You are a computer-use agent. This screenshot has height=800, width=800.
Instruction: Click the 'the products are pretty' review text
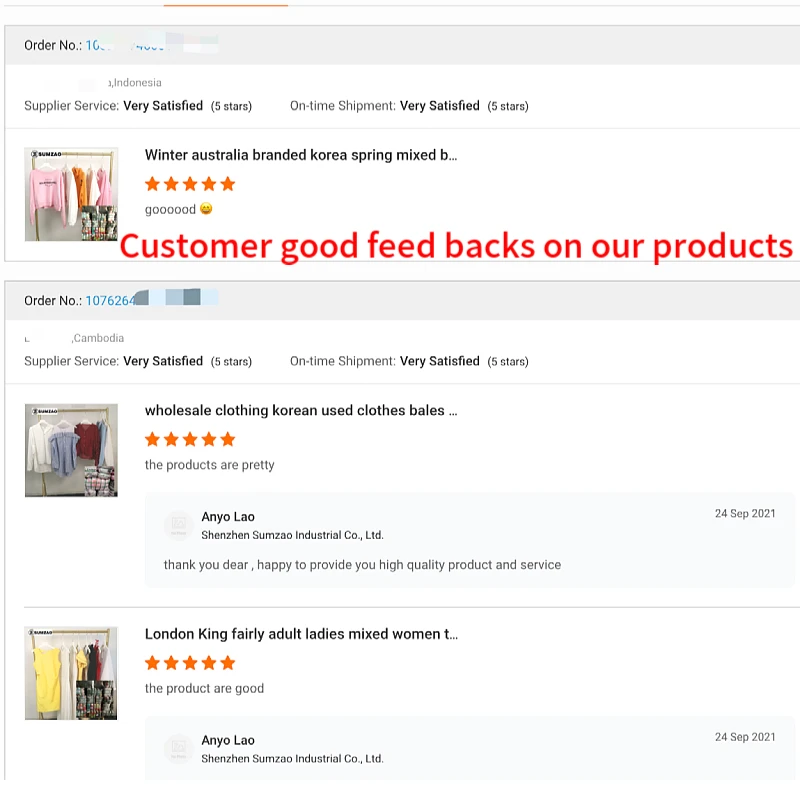209,465
